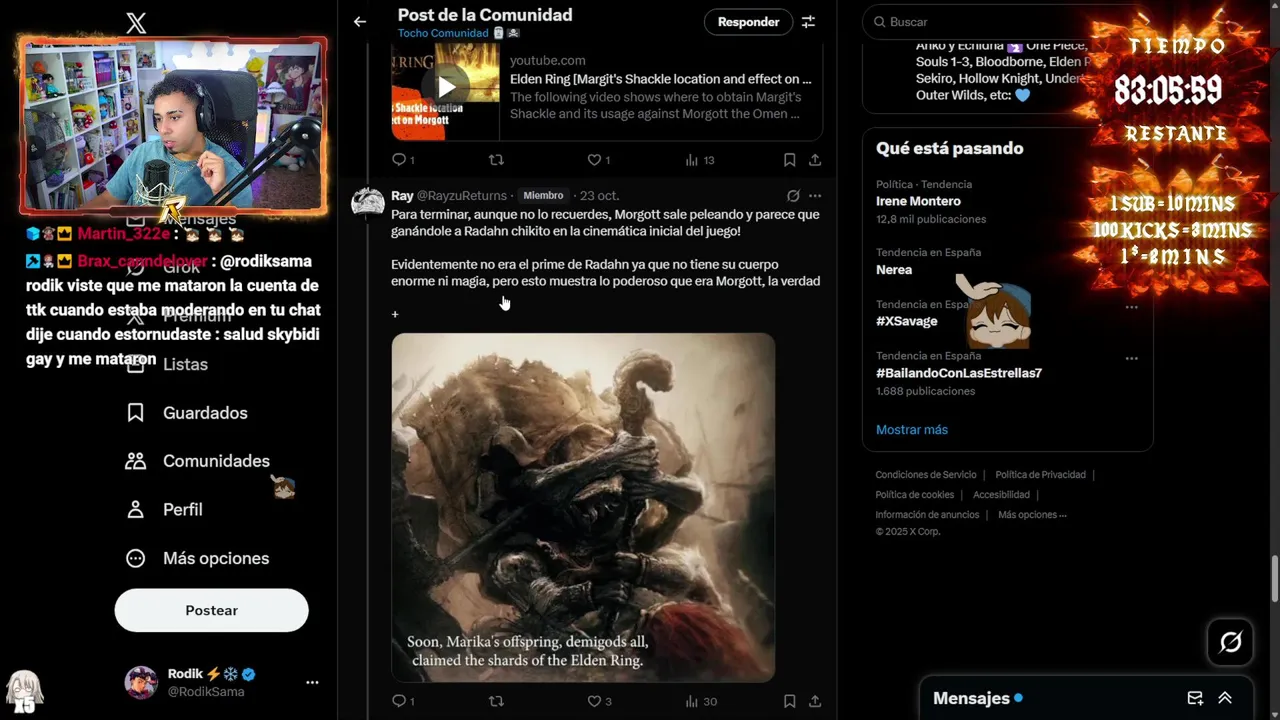Share the YouTube link post
This screenshot has width=1280, height=720.
(x=815, y=160)
